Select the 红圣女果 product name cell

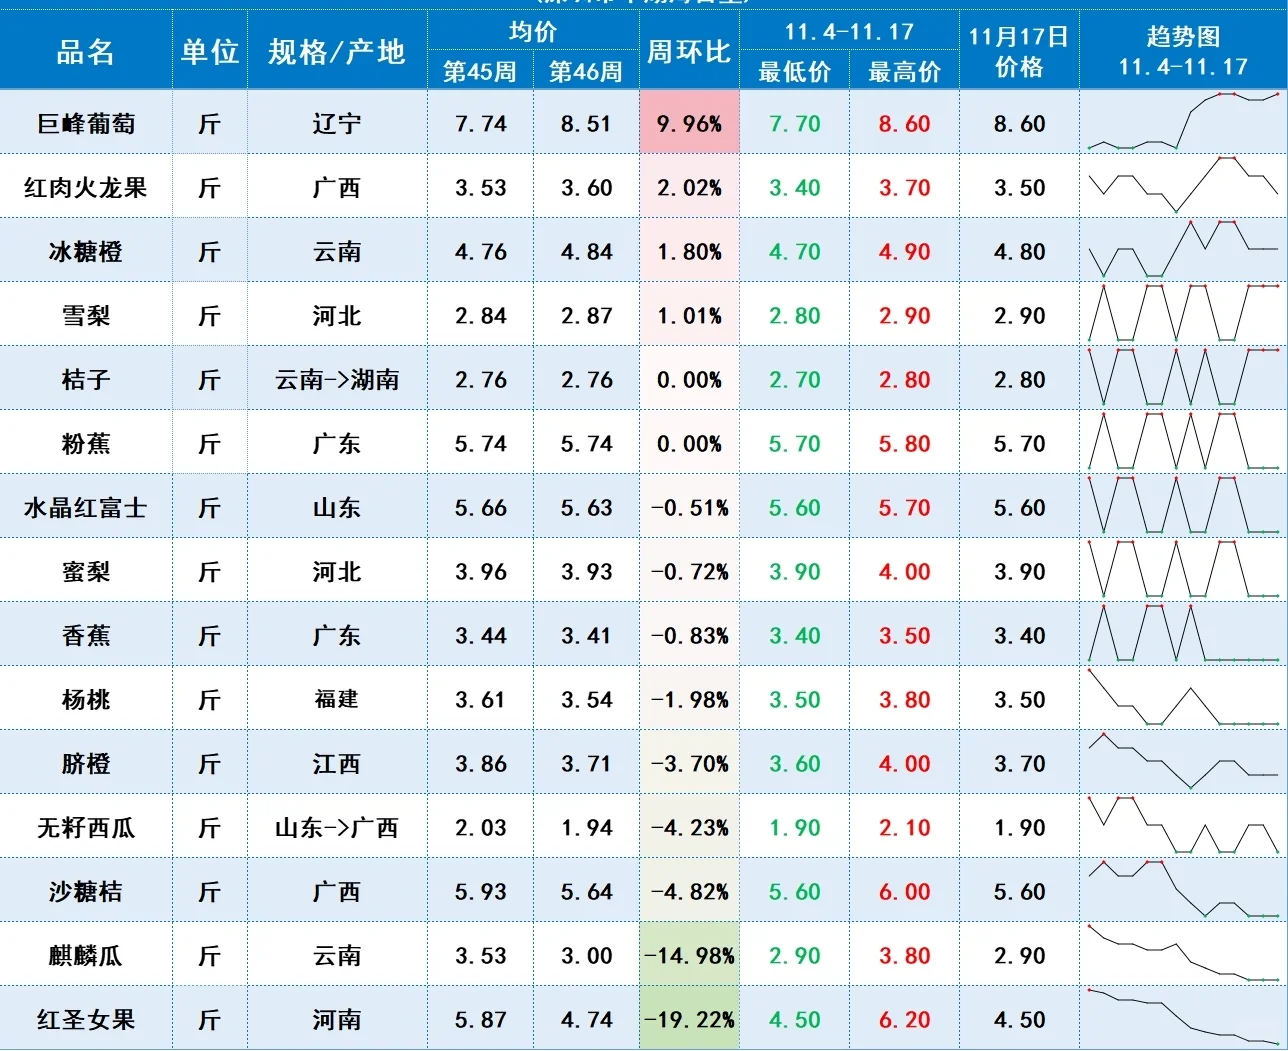click(x=86, y=1020)
